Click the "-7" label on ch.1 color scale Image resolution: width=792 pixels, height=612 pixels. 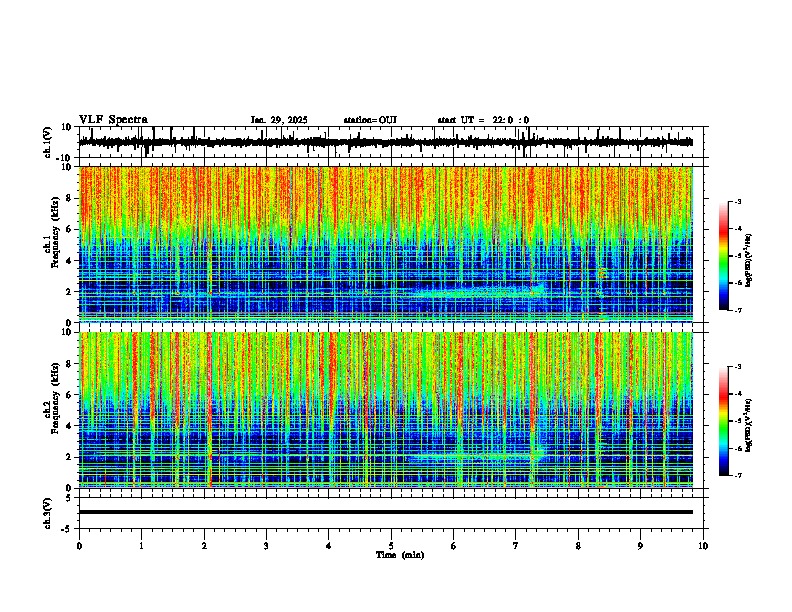coord(737,310)
